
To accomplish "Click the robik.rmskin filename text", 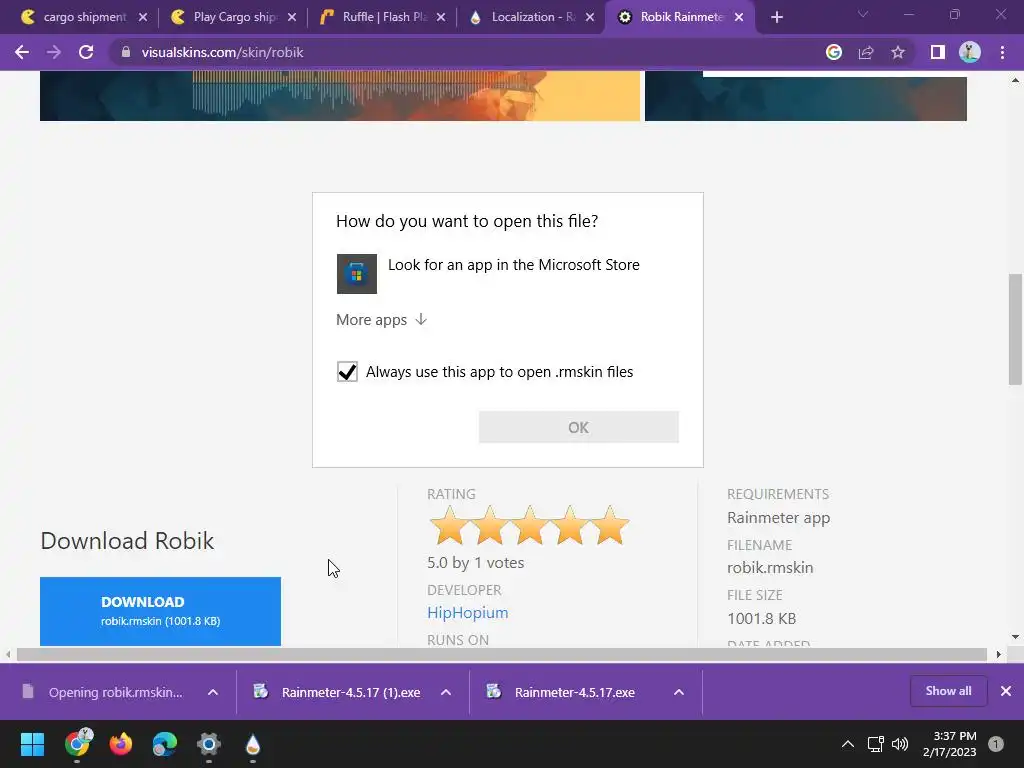I will pos(770,568).
